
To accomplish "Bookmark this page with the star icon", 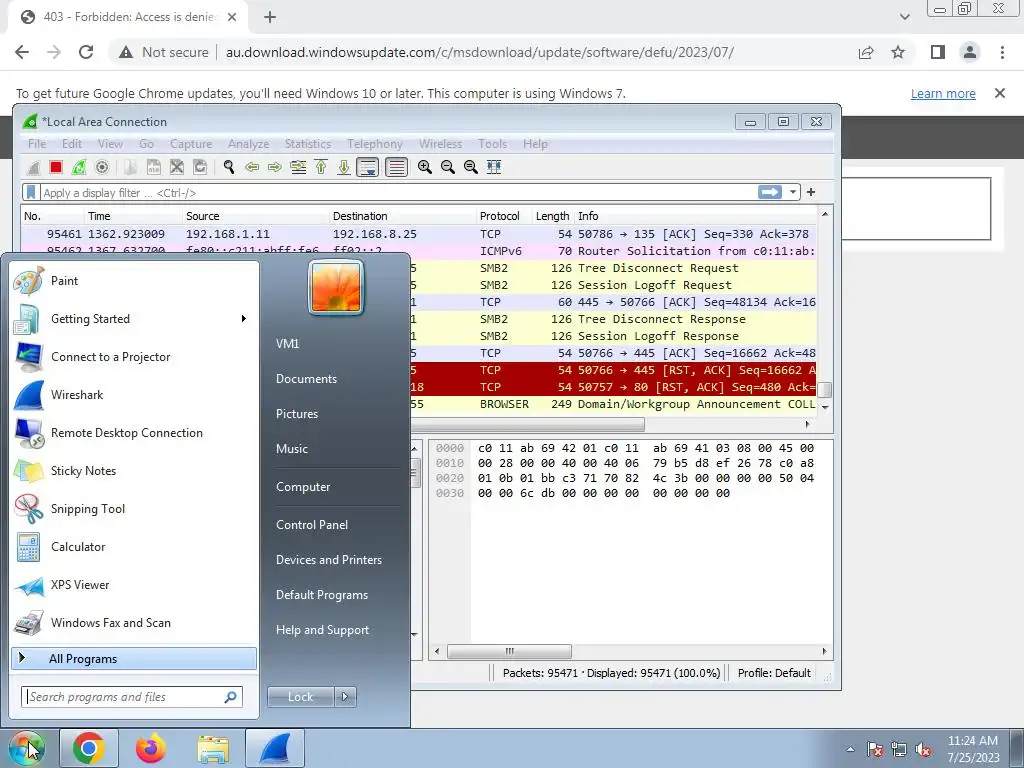I will pyautogui.click(x=898, y=52).
